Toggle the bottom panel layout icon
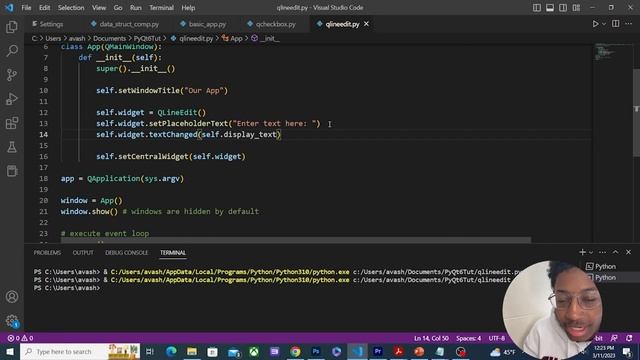 pyautogui.click(x=550, y=8)
